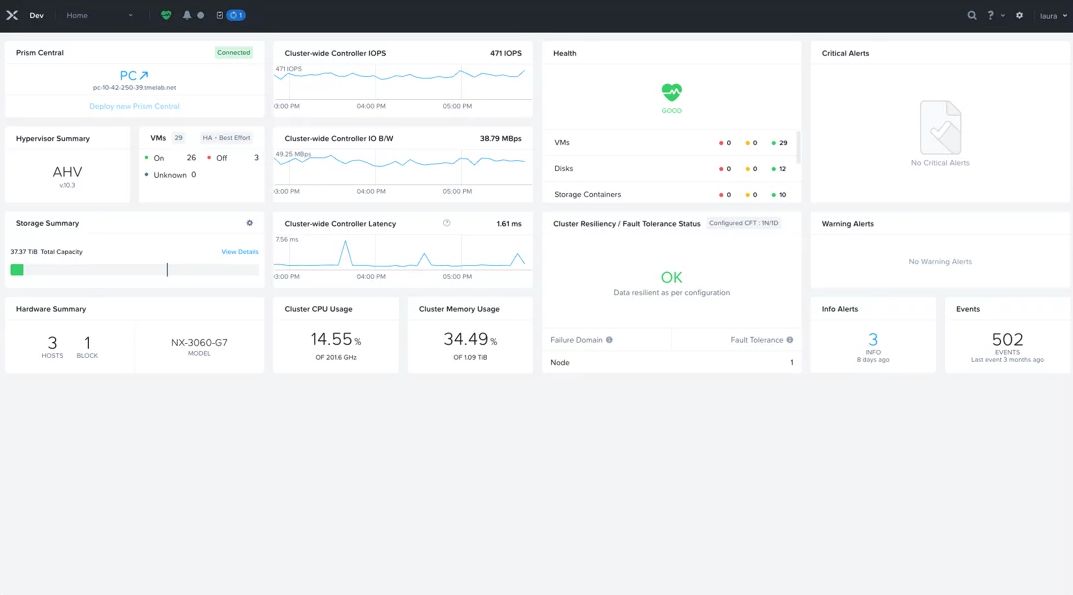Click View Details in Storage Summary
The width and height of the screenshot is (1073, 595).
[x=240, y=252]
